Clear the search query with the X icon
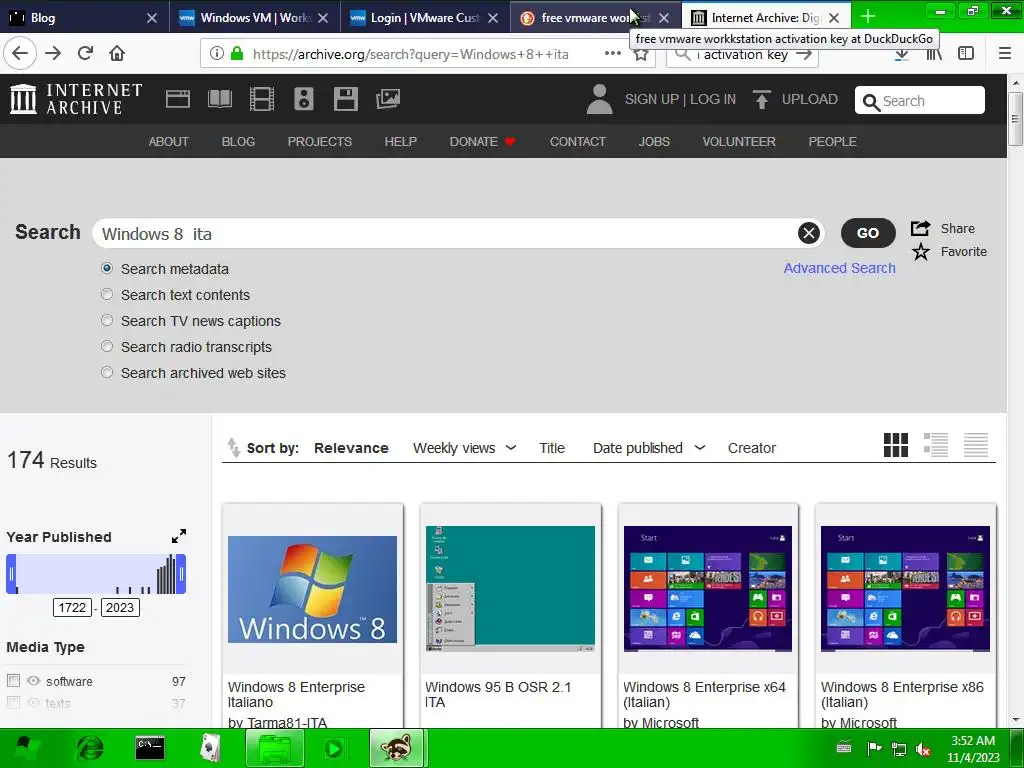The height and width of the screenshot is (768, 1024). pos(808,233)
